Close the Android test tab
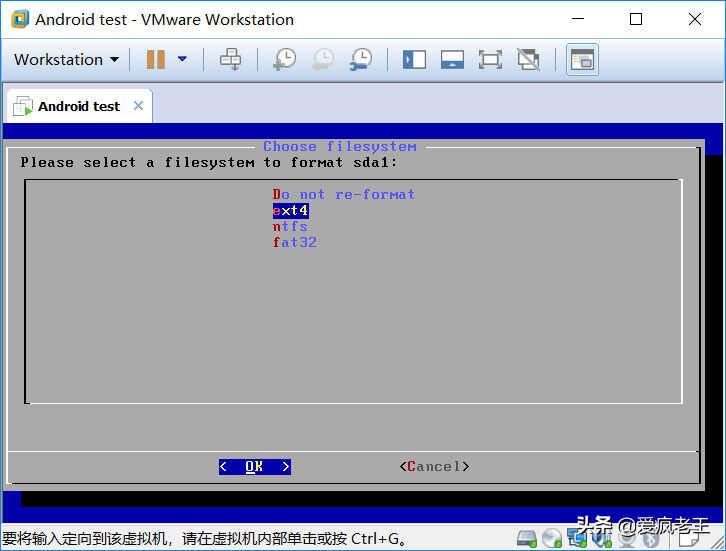This screenshot has height=551, width=726. [138, 106]
